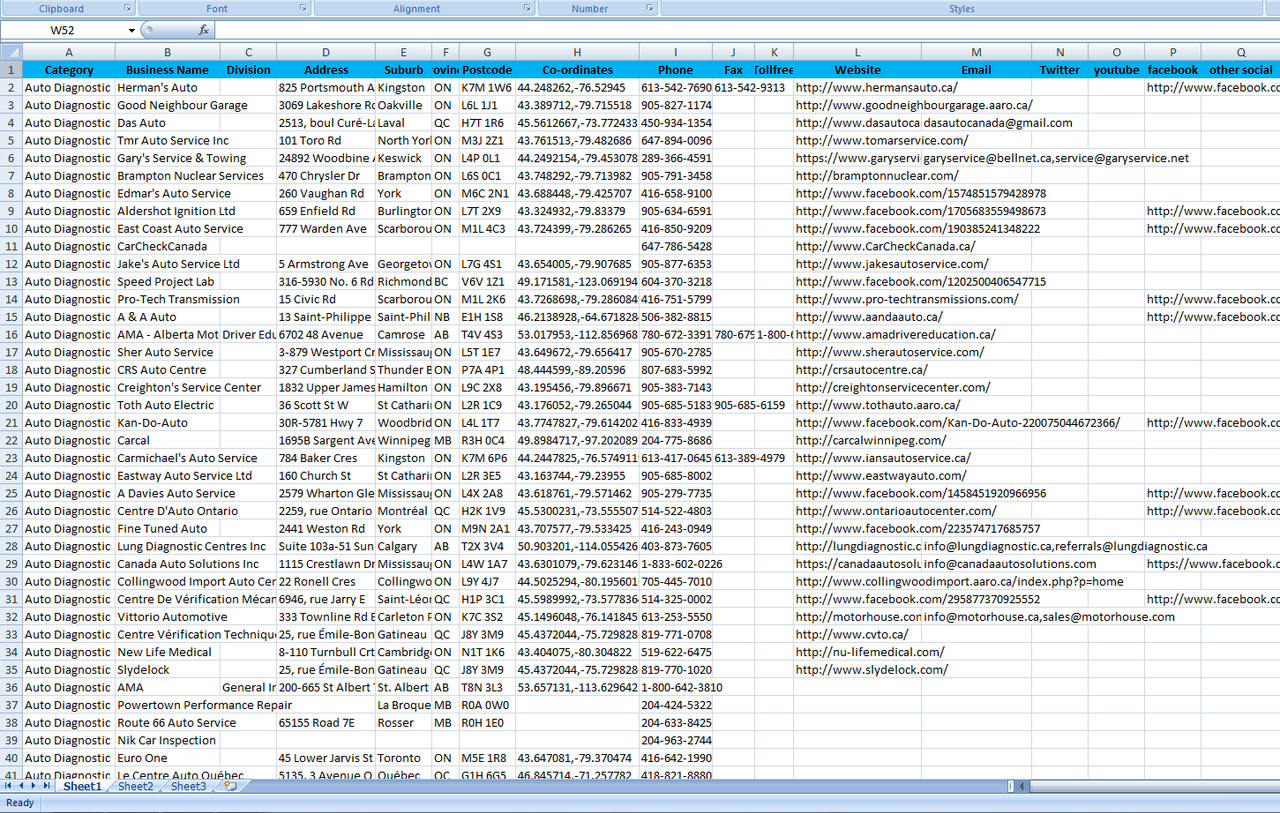The height and width of the screenshot is (813, 1280).
Task: Open the tomarservice.com website link
Action: coord(882,141)
